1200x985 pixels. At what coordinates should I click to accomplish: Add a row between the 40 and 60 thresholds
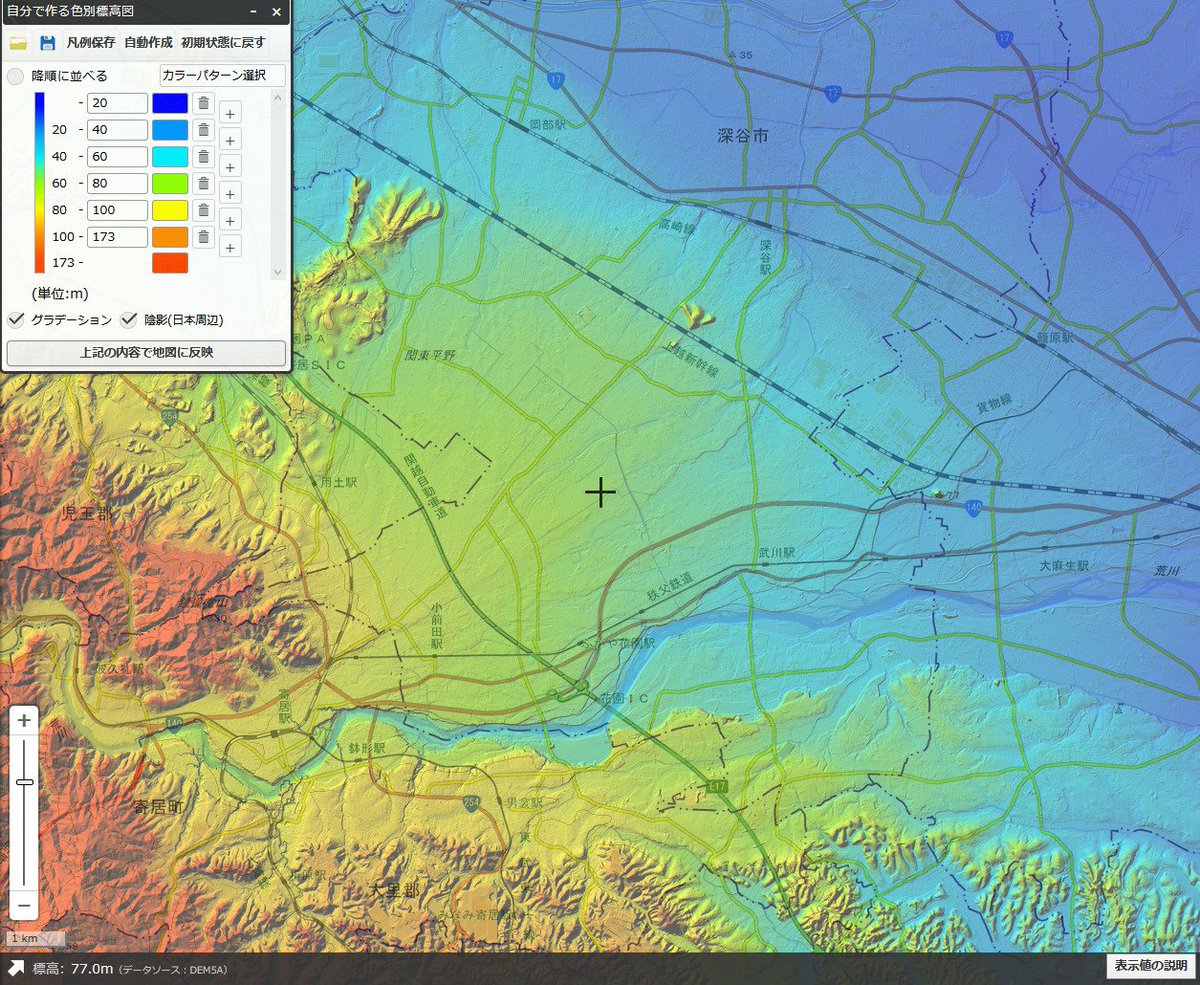click(230, 140)
